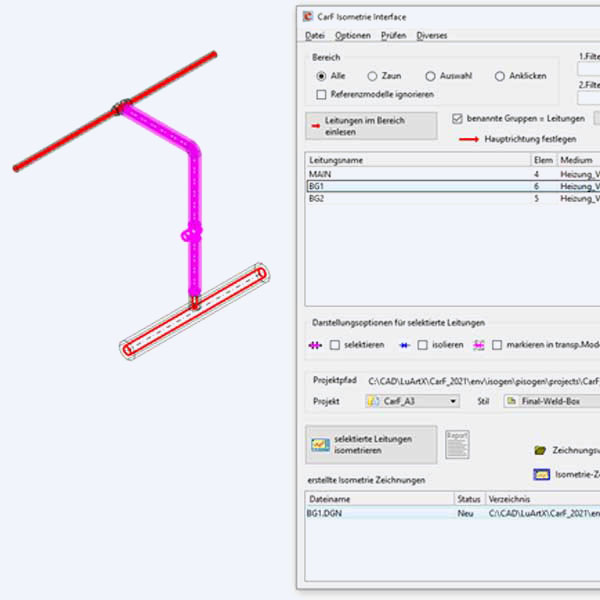
Task: Click the magenta selektieren pipe icon
Action: click(315, 346)
